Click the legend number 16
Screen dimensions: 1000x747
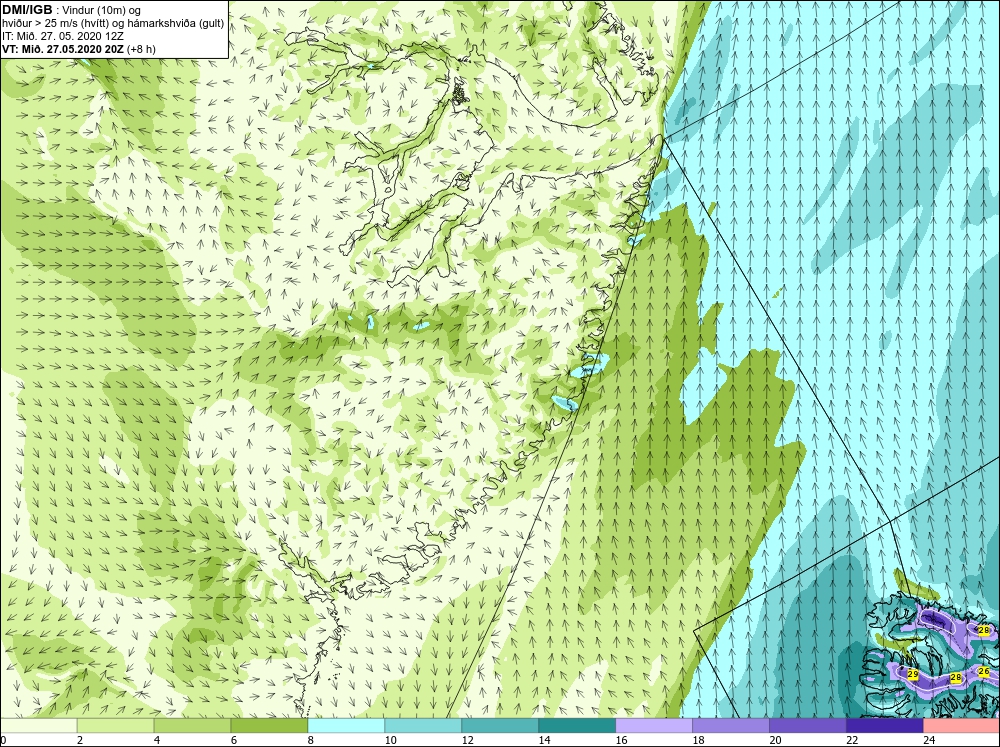click(x=621, y=740)
